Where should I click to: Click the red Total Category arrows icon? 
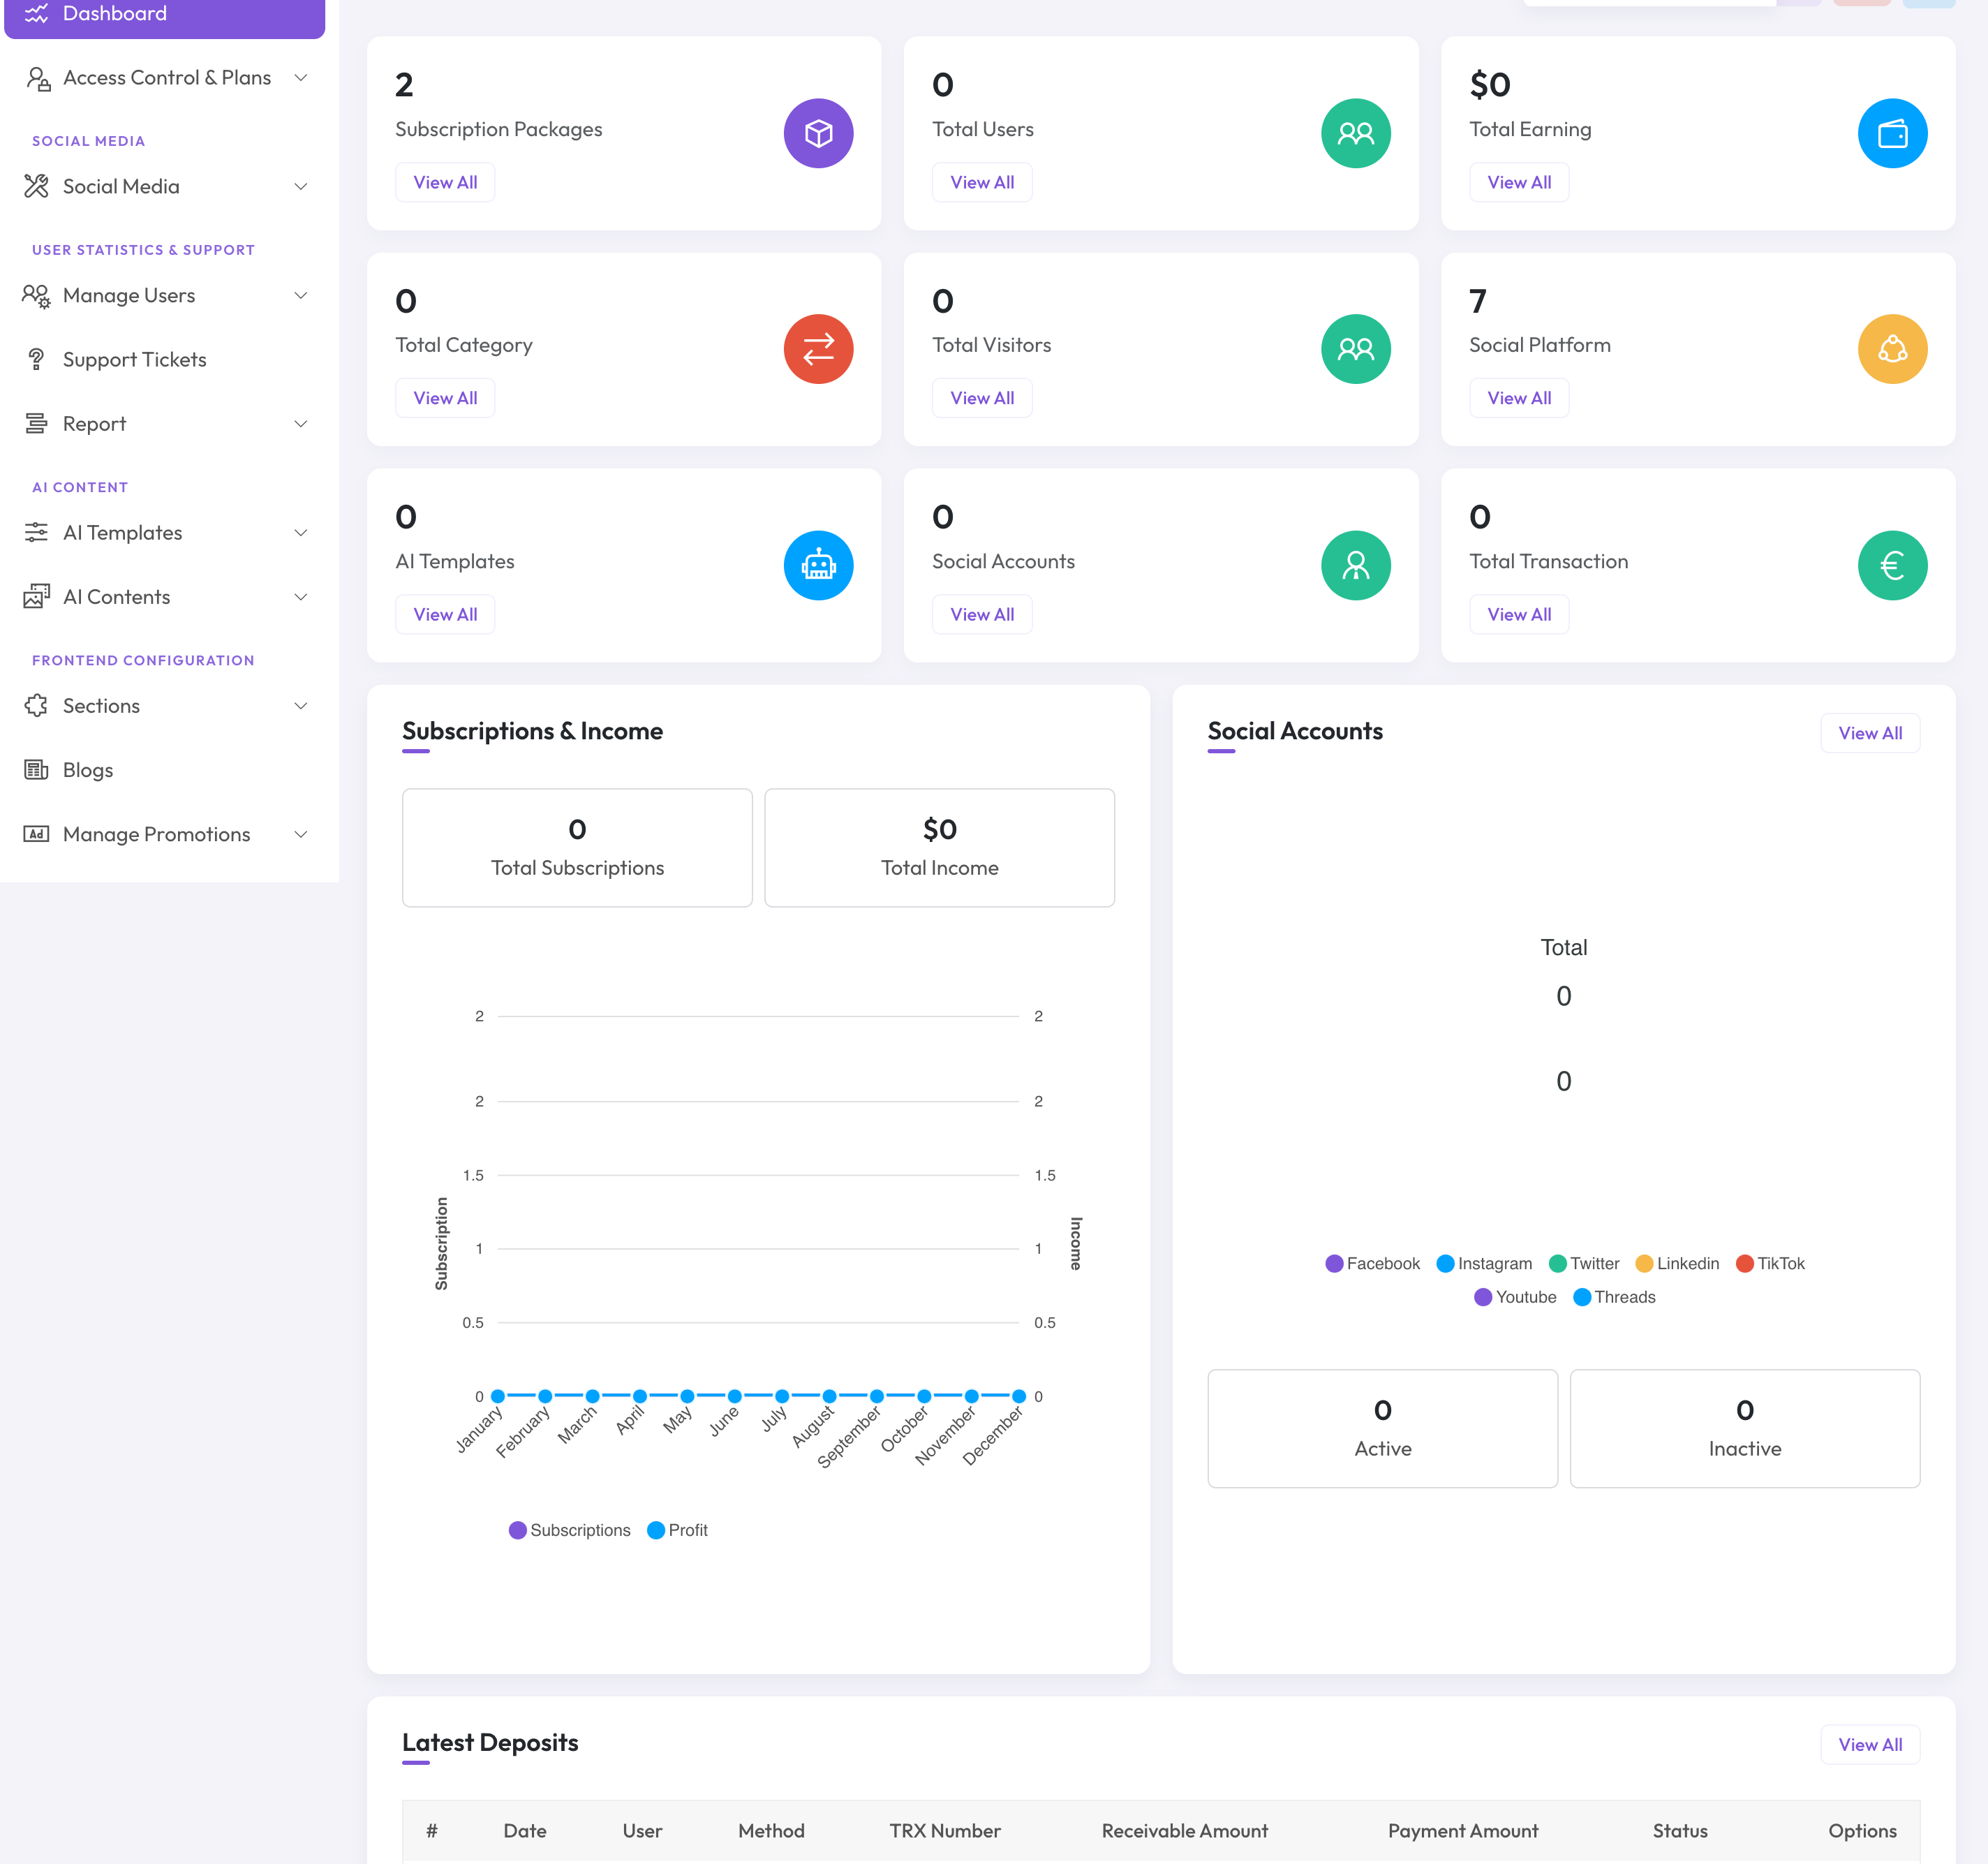[818, 349]
